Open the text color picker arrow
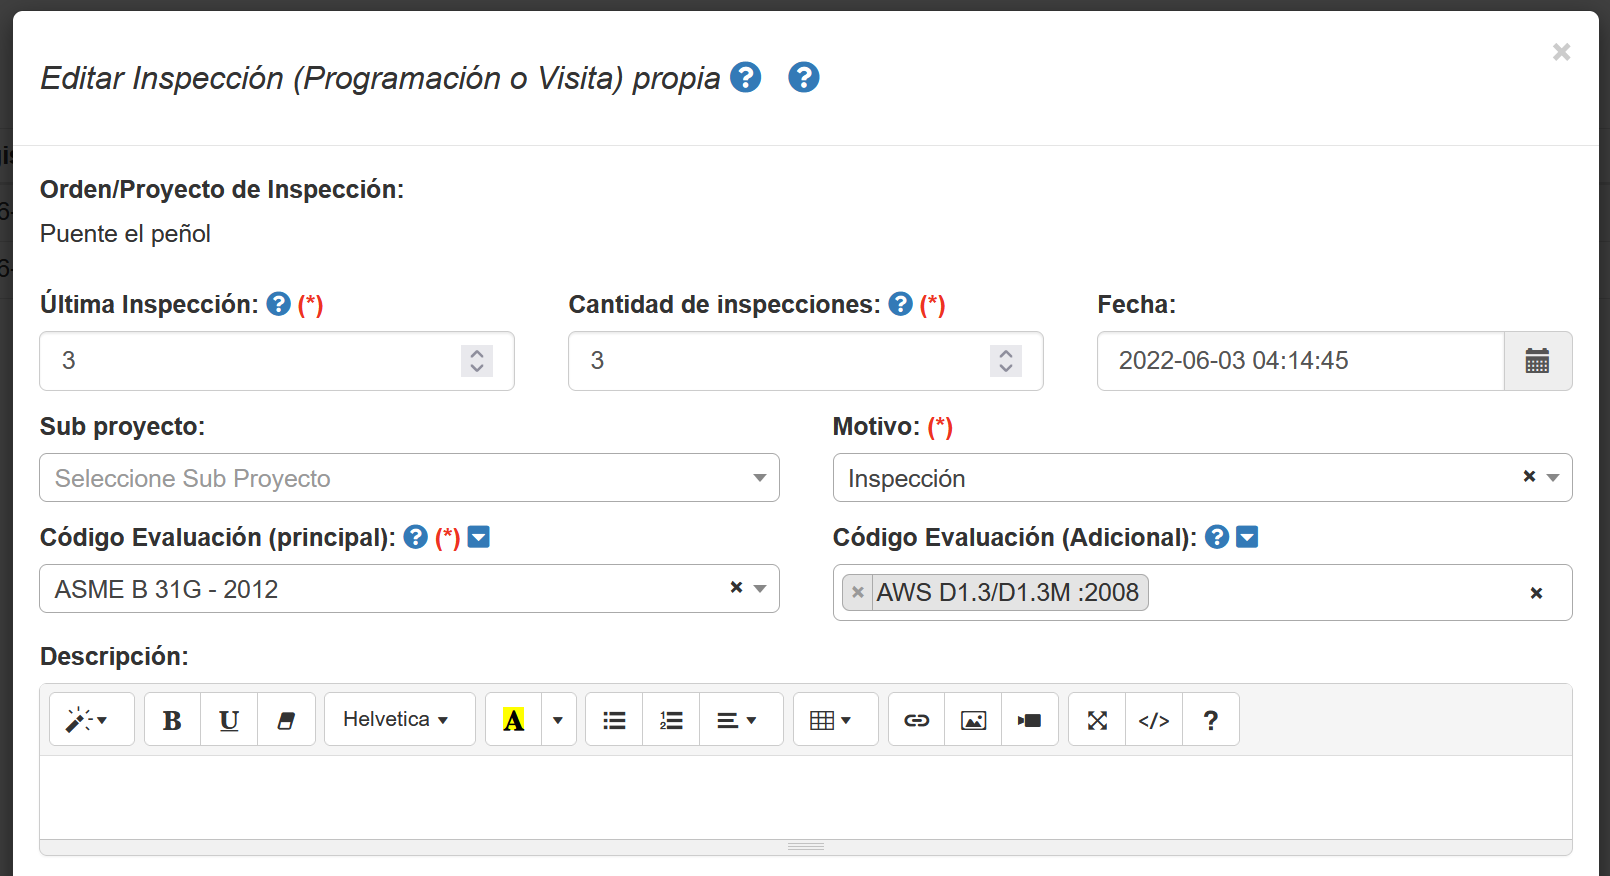Image resolution: width=1610 pixels, height=876 pixels. [558, 720]
